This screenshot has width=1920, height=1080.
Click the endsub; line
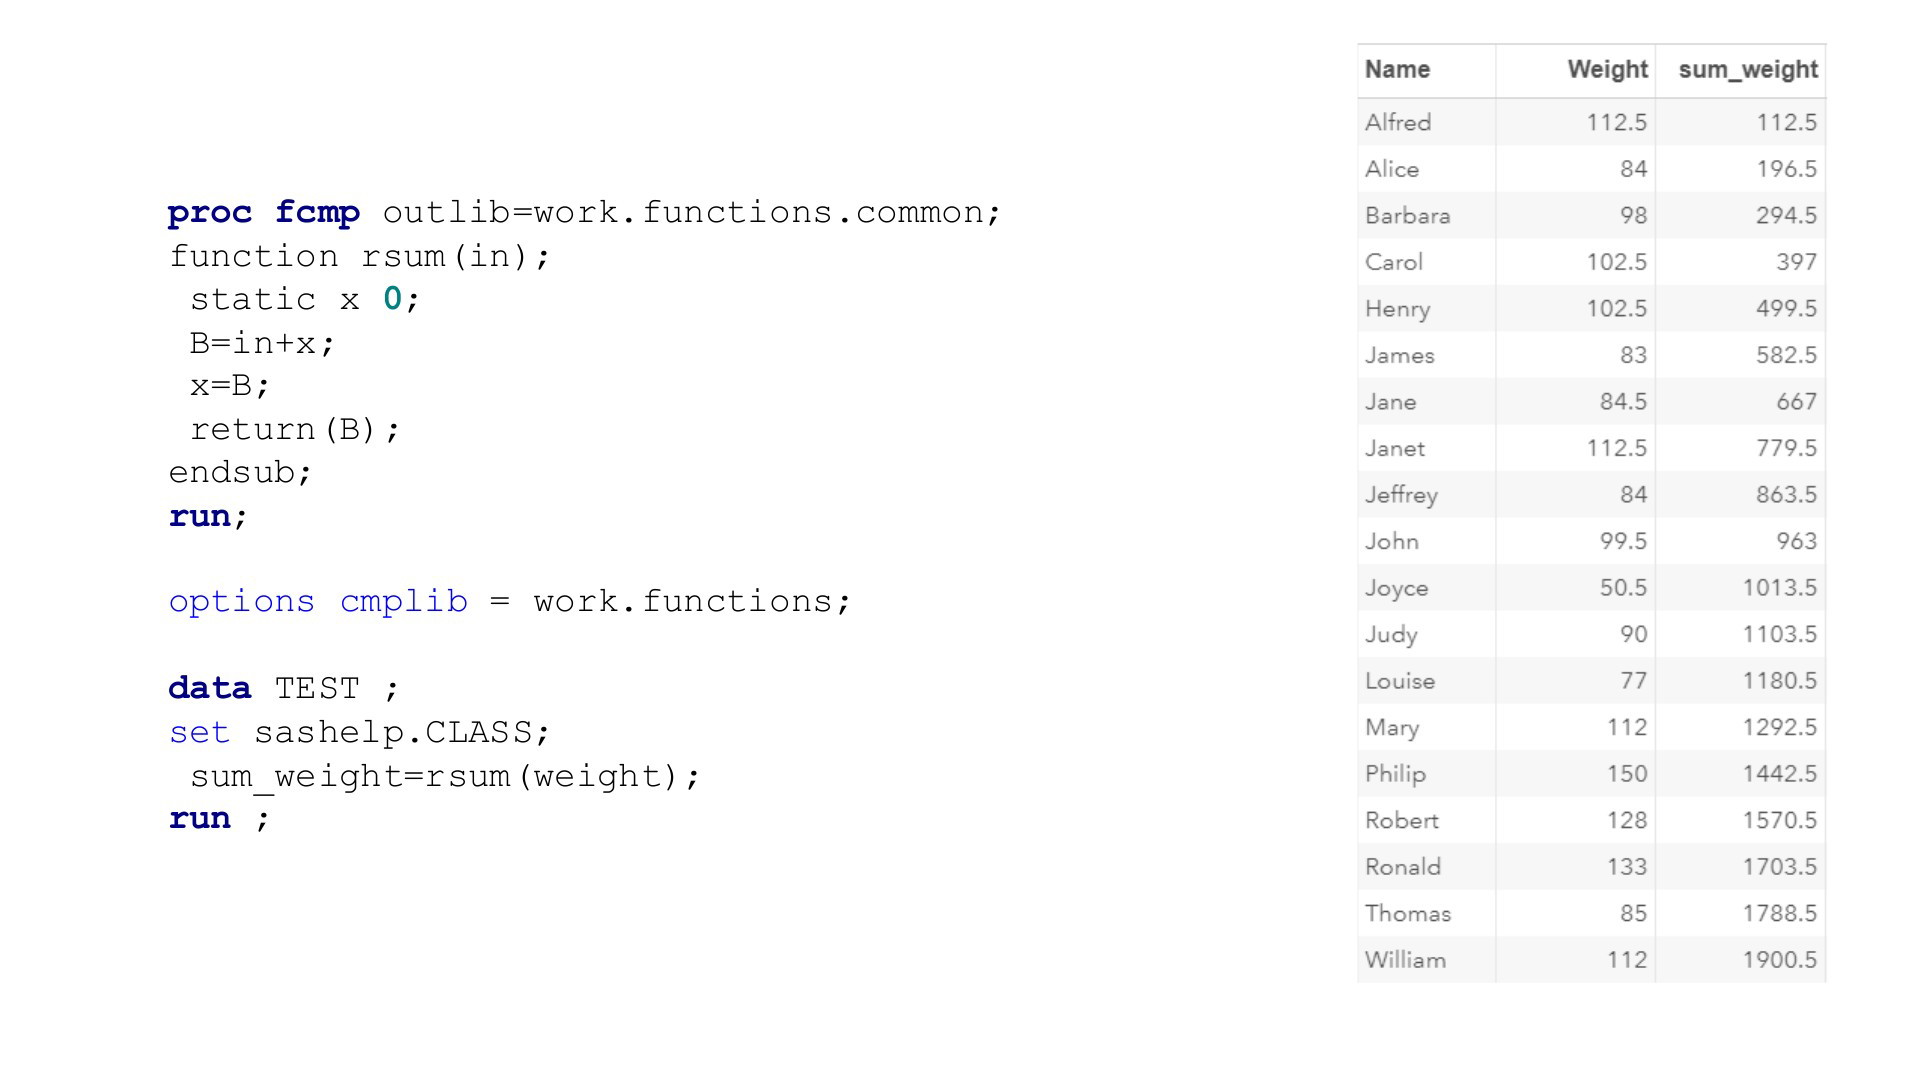[x=240, y=473]
